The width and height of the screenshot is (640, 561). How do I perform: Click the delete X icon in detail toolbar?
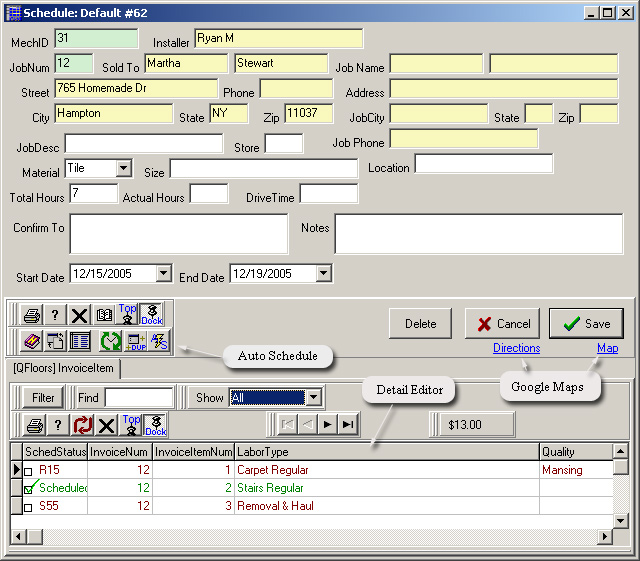[106, 425]
